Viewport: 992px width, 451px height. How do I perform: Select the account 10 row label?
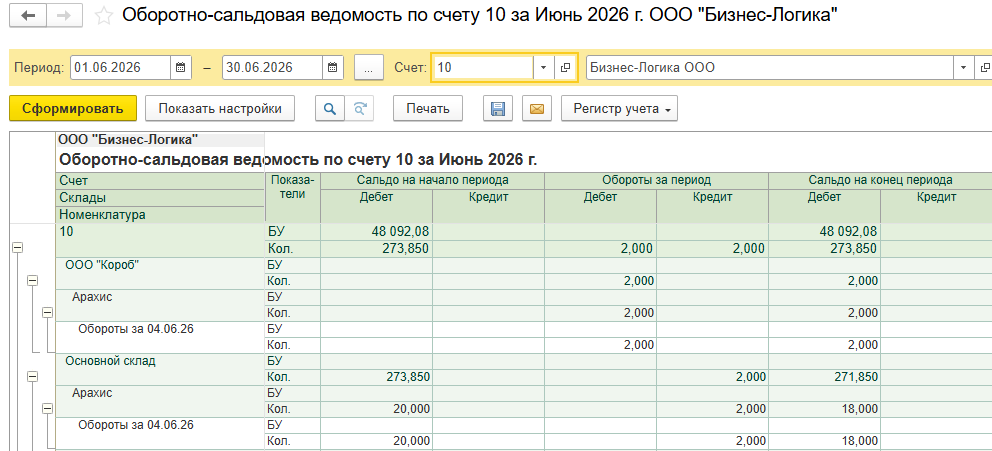(x=66, y=232)
